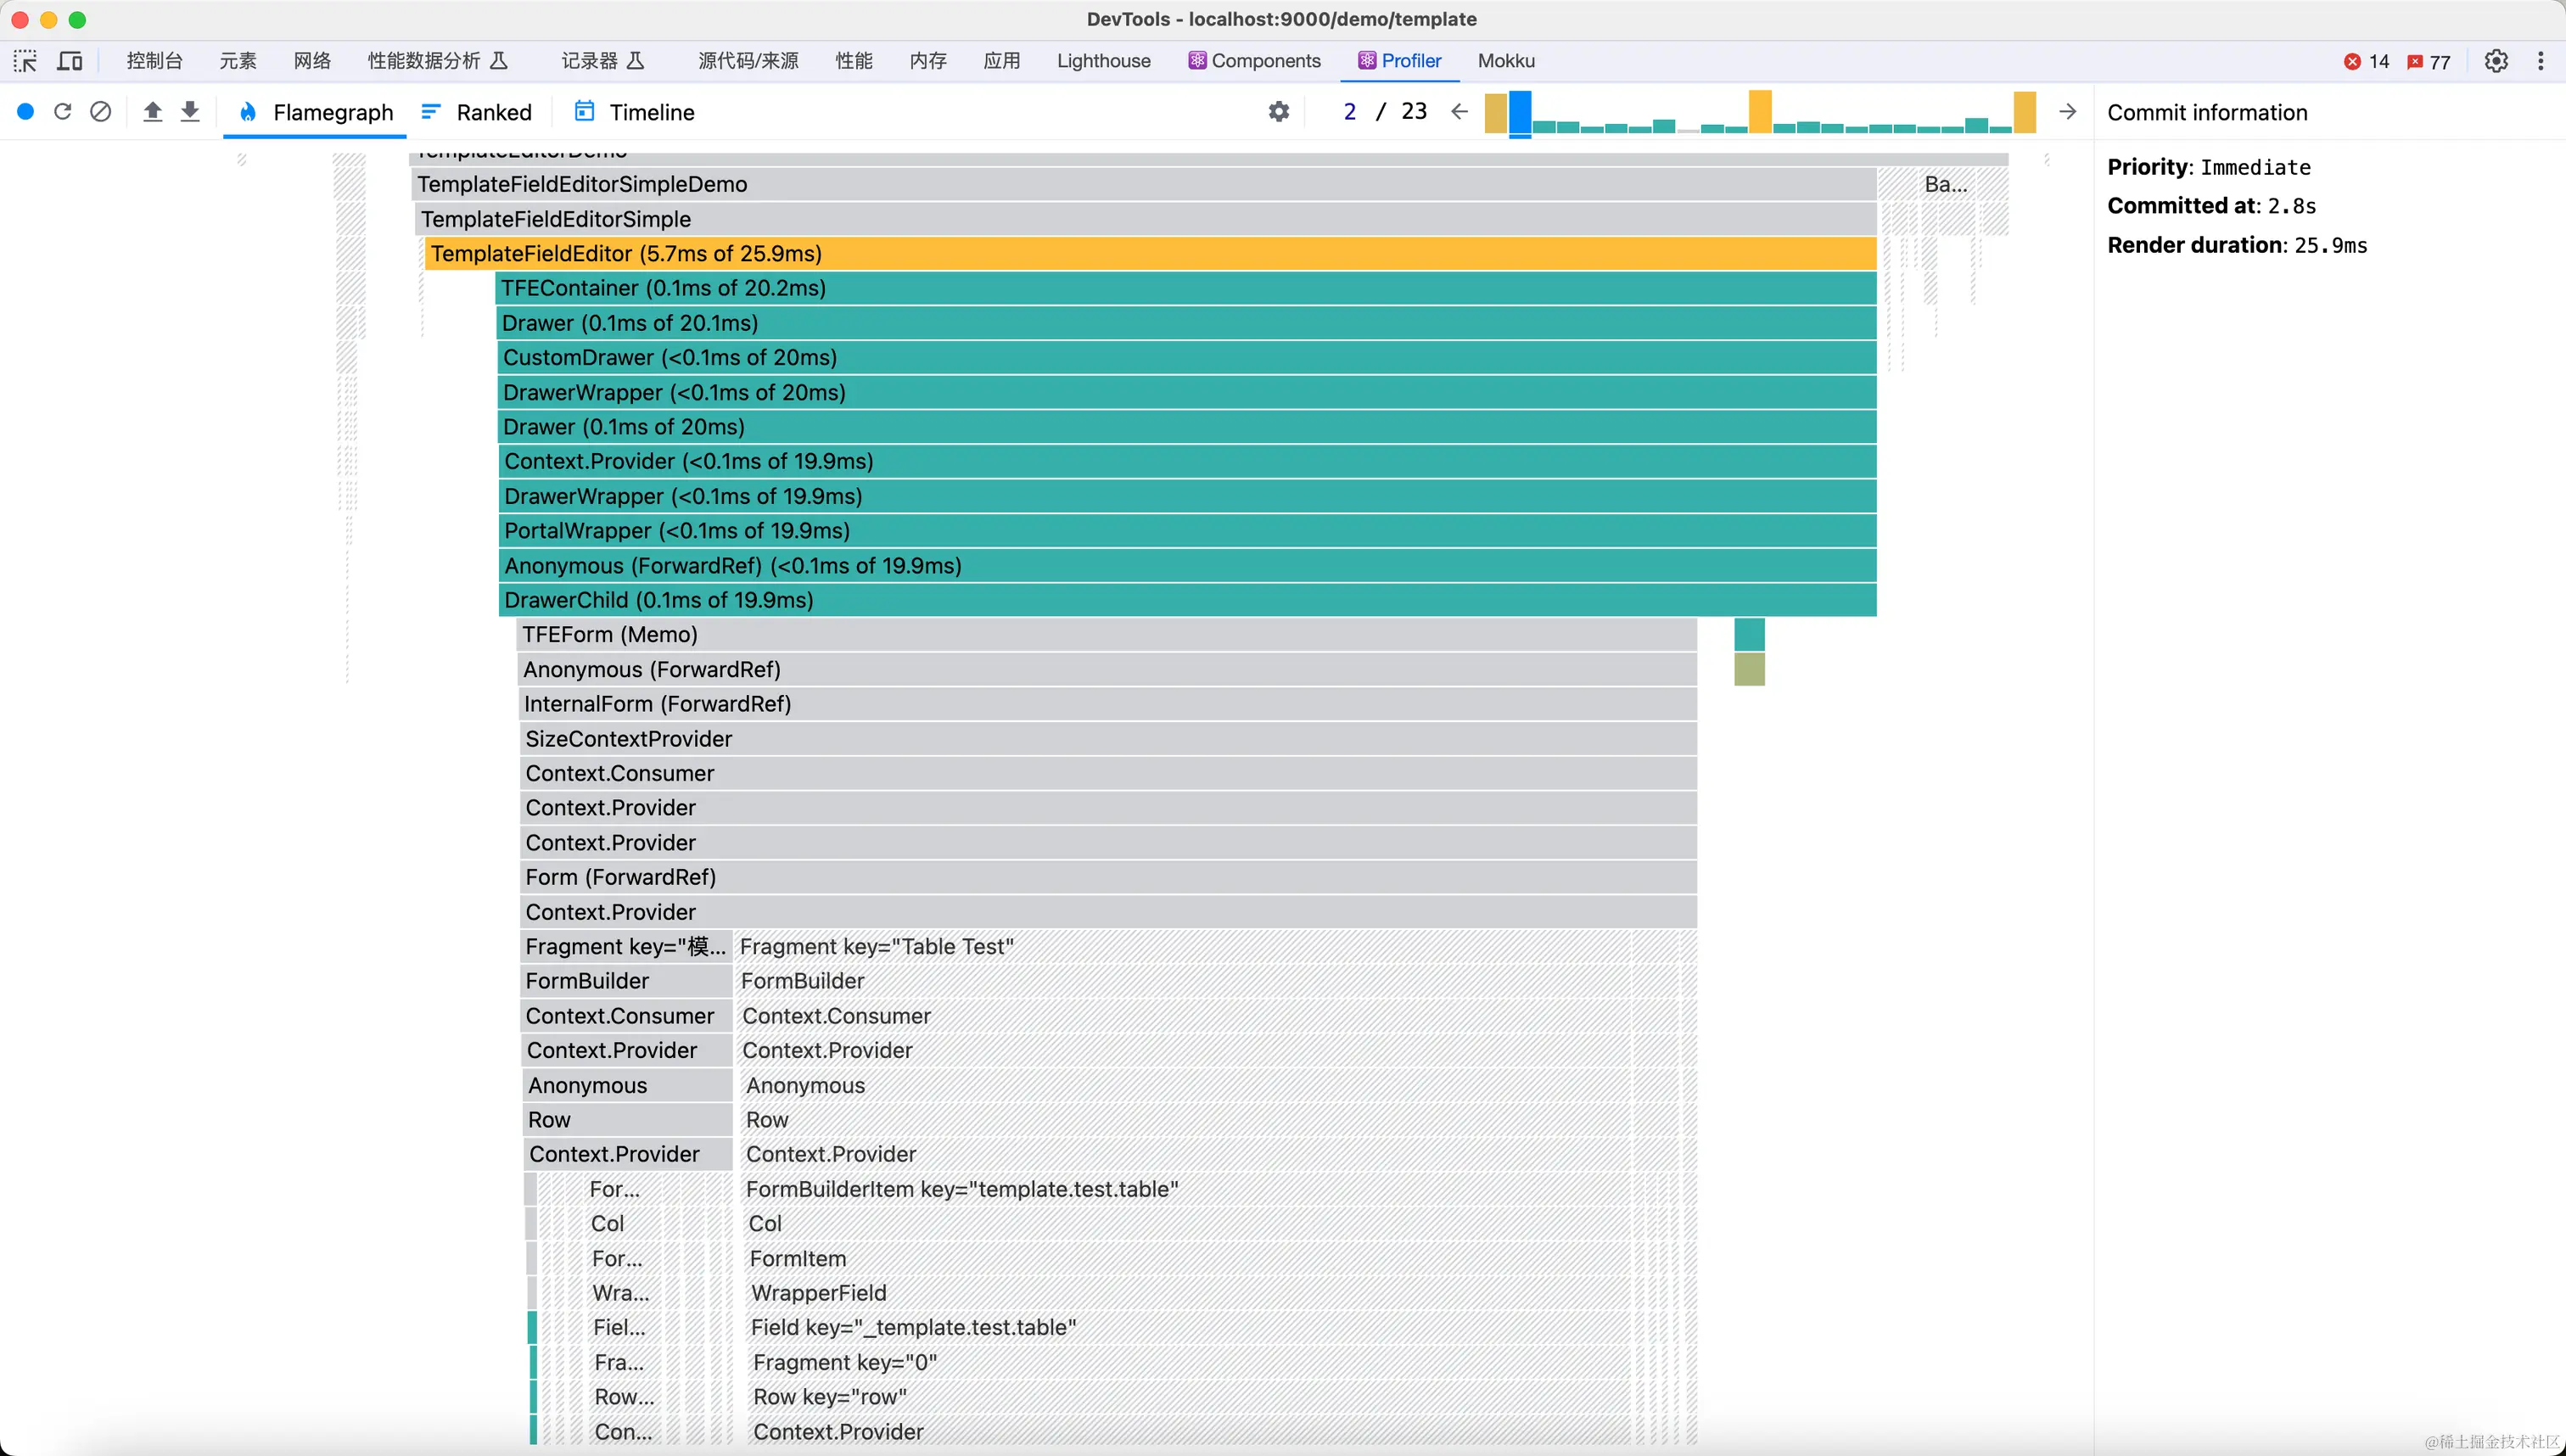Viewport: 2566px width, 1456px height.
Task: Switch to the Flamegraph view
Action: 316,112
